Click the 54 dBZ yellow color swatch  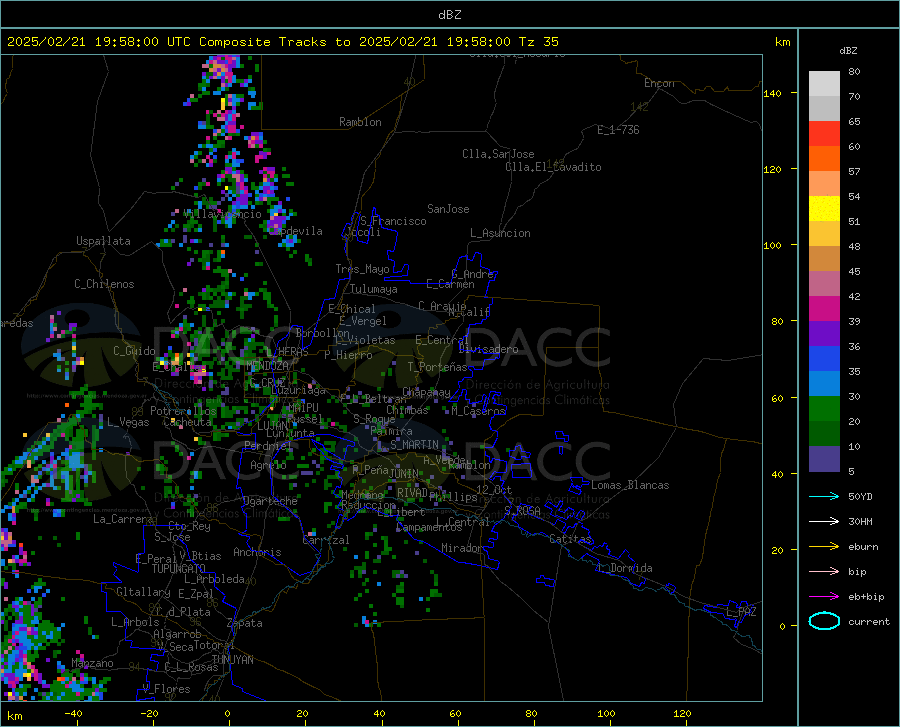coord(824,208)
